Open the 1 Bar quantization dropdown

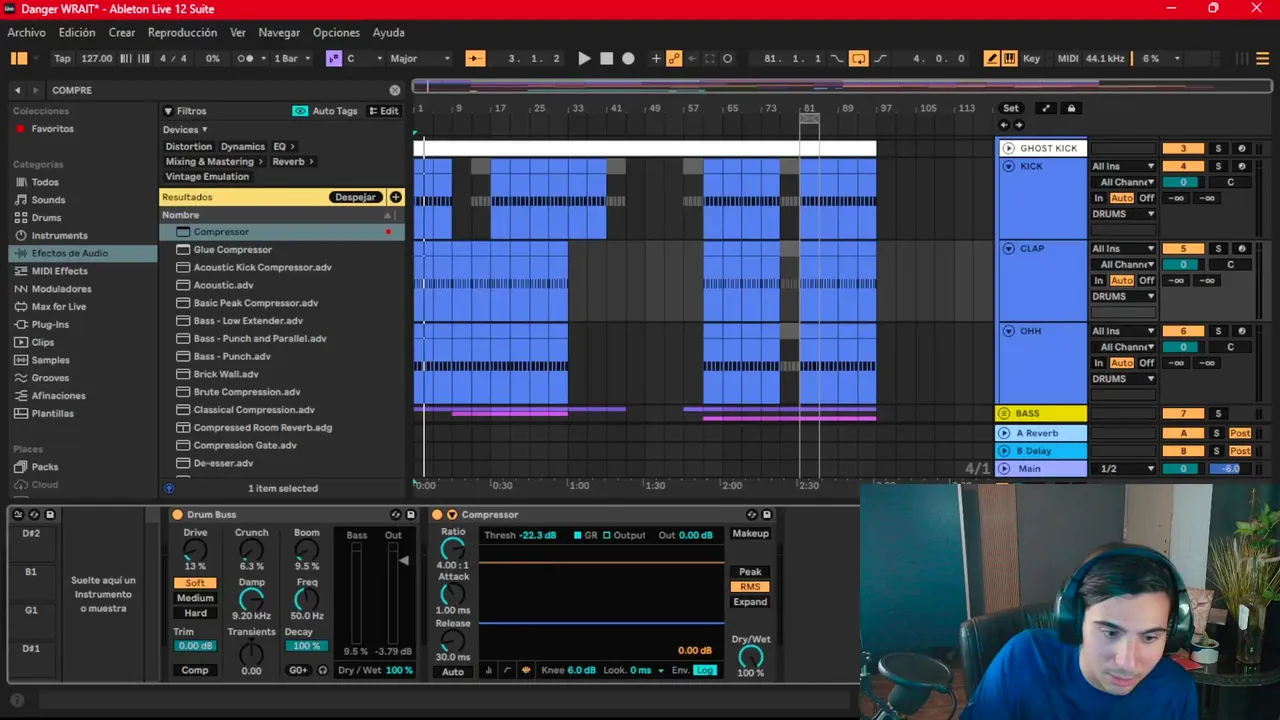click(291, 59)
